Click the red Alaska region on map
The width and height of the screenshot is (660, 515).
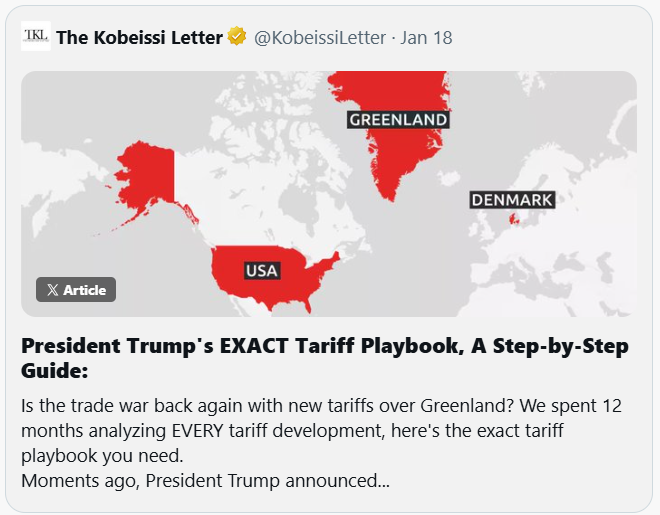point(143,175)
